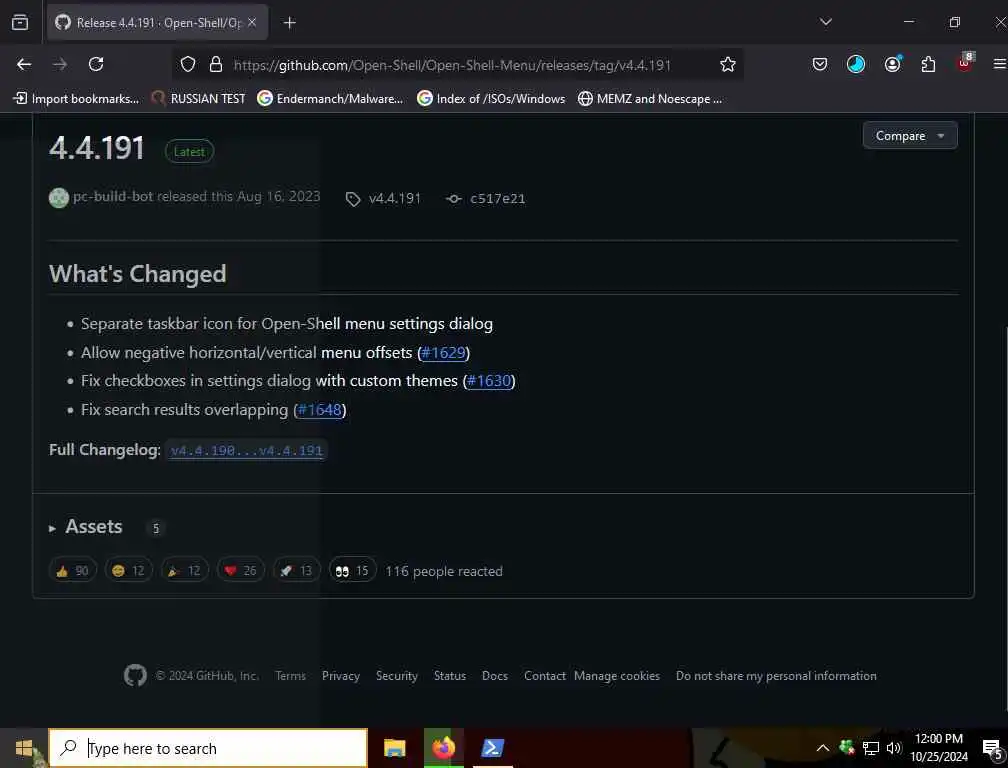Open the Windows Start menu

tap(24, 748)
